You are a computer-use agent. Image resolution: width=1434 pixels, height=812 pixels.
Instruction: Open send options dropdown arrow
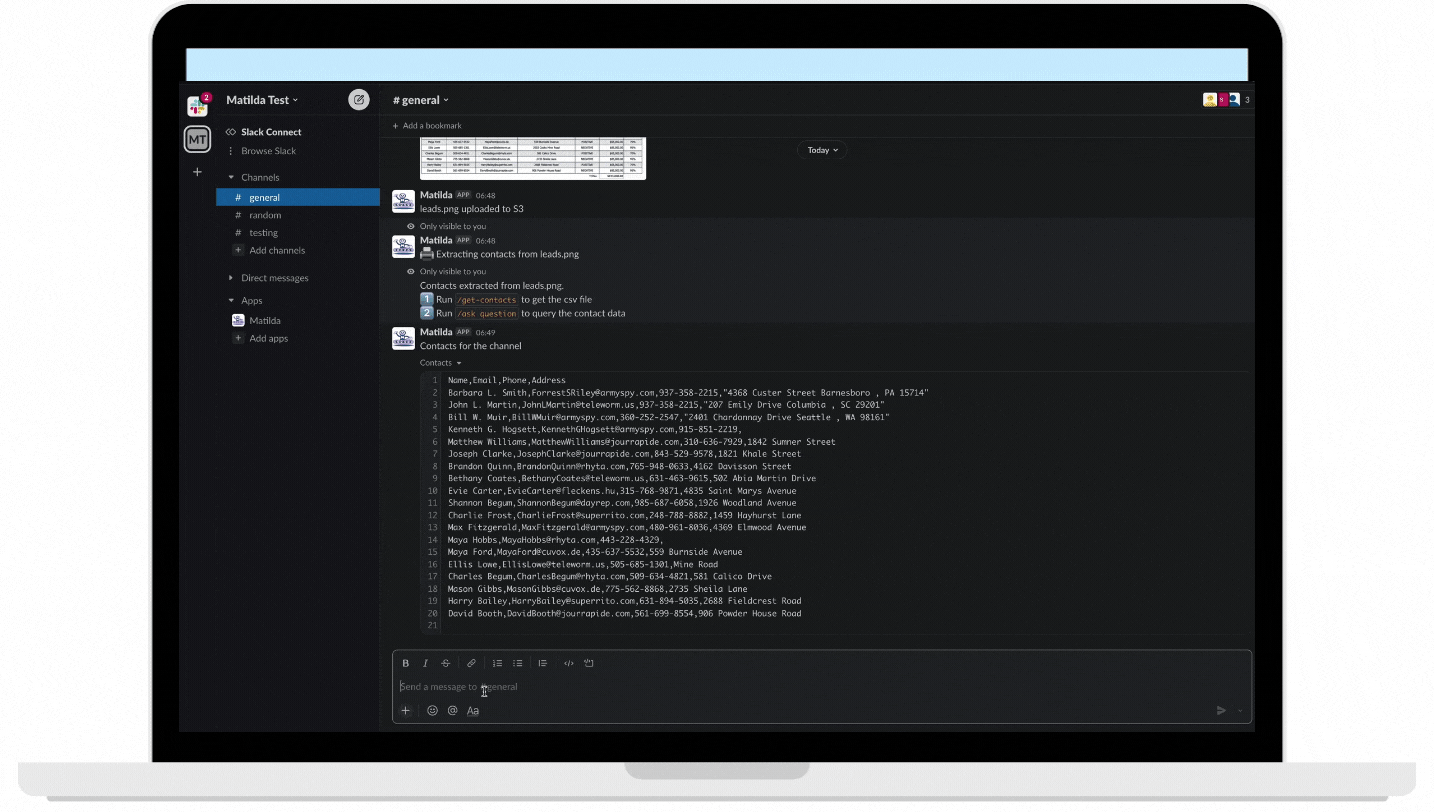(1240, 710)
